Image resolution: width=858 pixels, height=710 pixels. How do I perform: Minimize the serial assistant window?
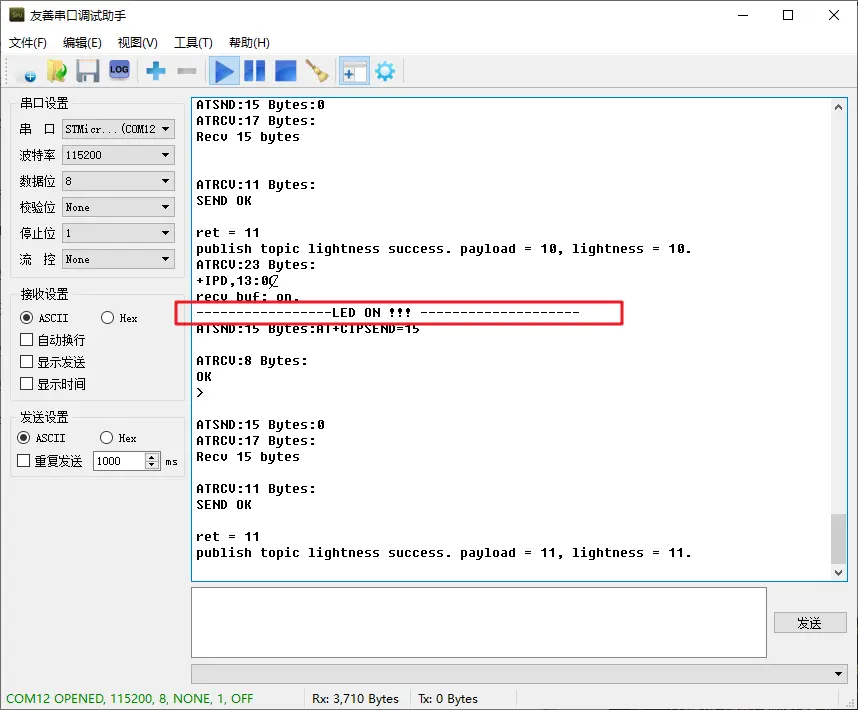[743, 15]
